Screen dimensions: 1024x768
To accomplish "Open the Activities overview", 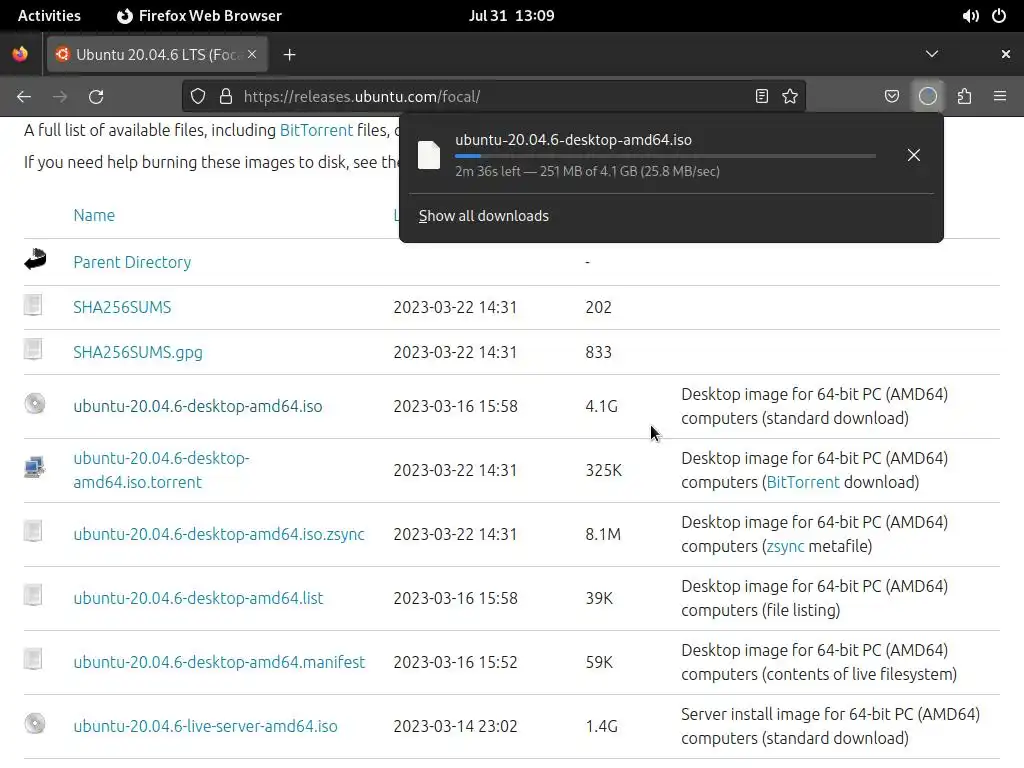I will click(x=49, y=16).
